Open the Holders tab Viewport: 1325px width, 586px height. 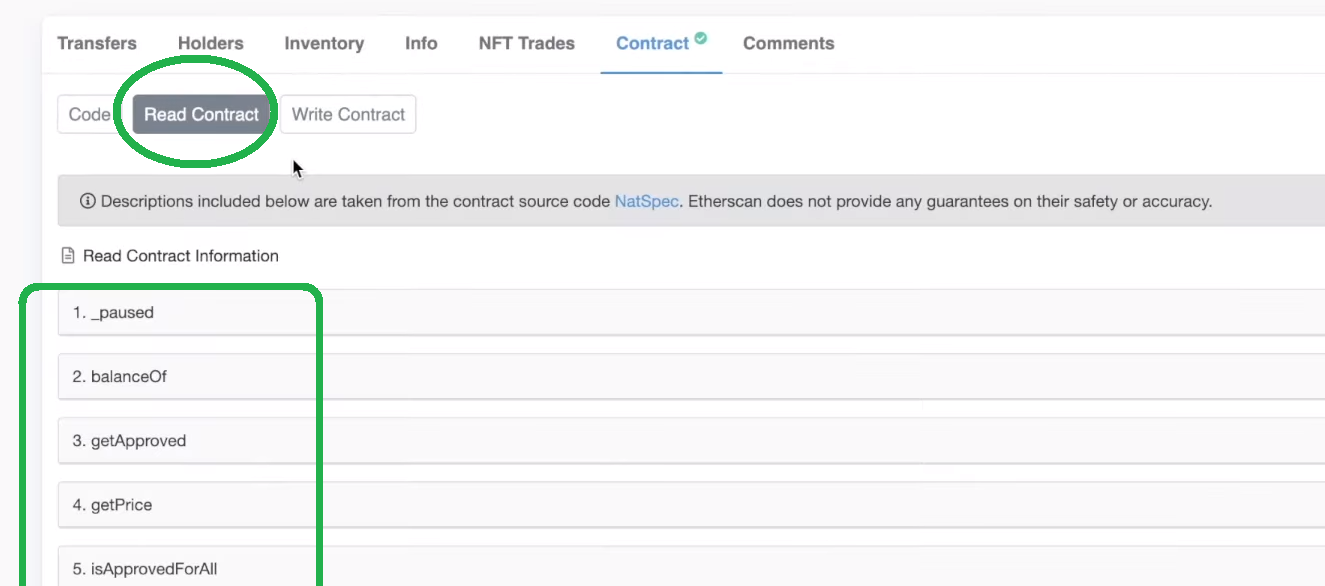pos(210,43)
